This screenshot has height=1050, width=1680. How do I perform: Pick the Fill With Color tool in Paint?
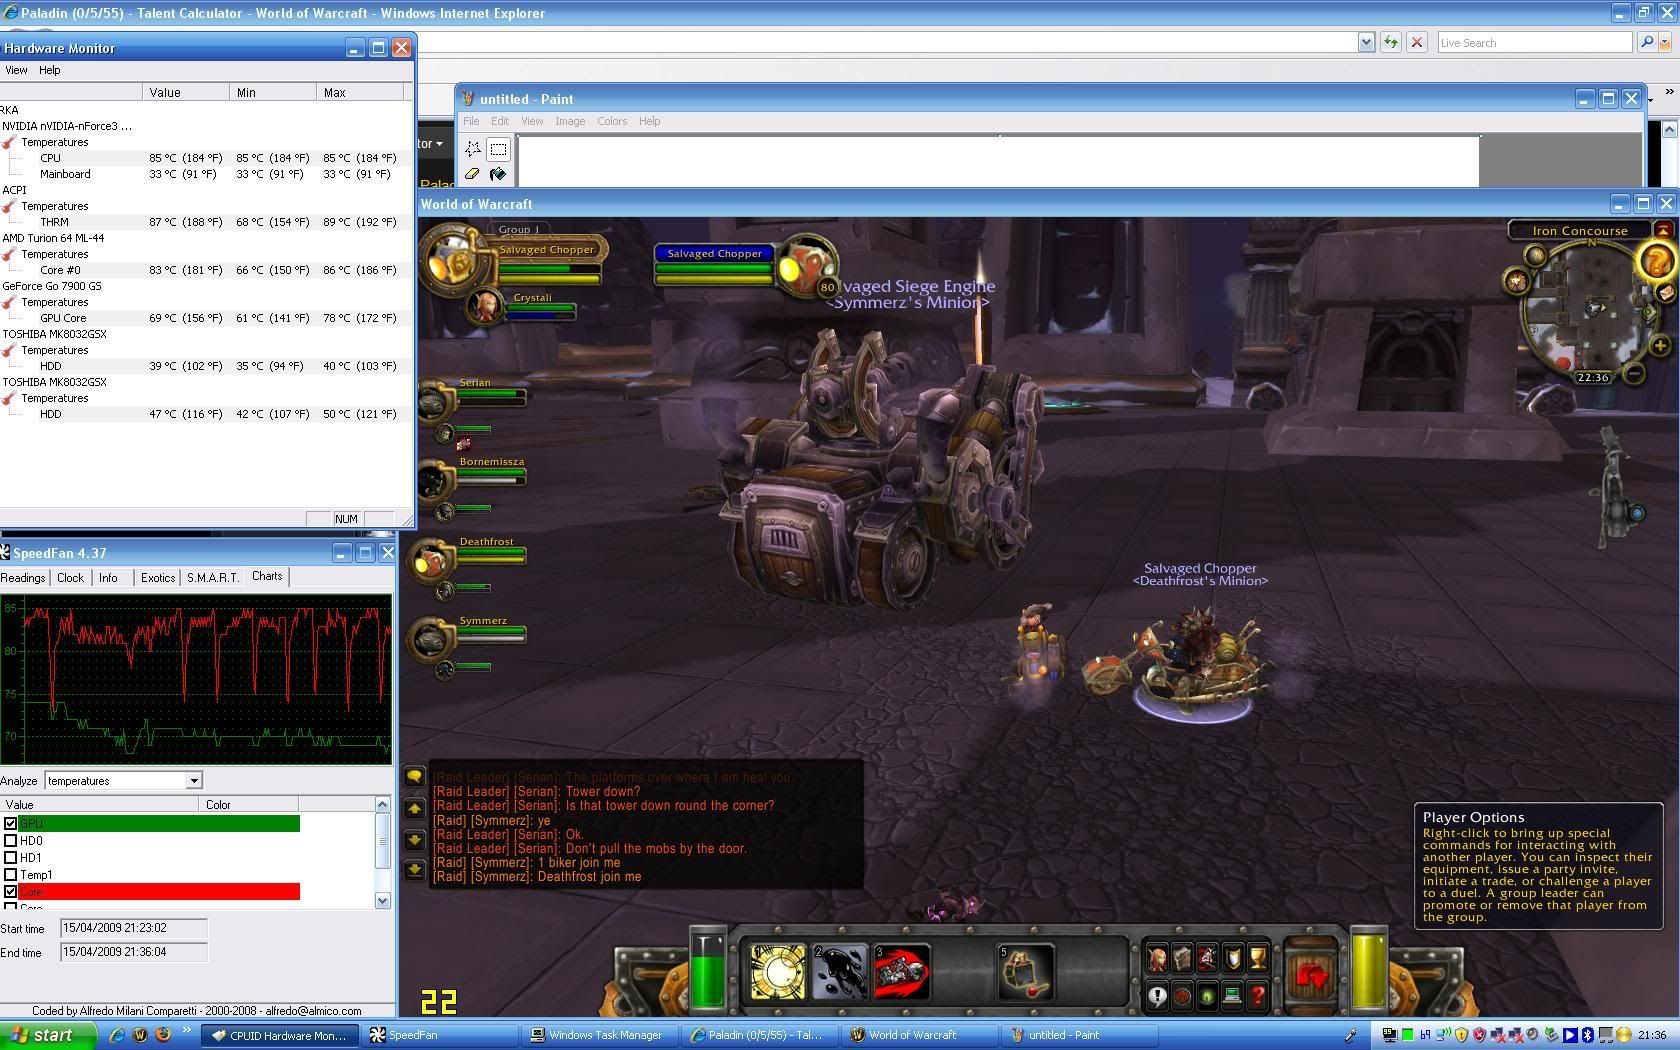(498, 174)
